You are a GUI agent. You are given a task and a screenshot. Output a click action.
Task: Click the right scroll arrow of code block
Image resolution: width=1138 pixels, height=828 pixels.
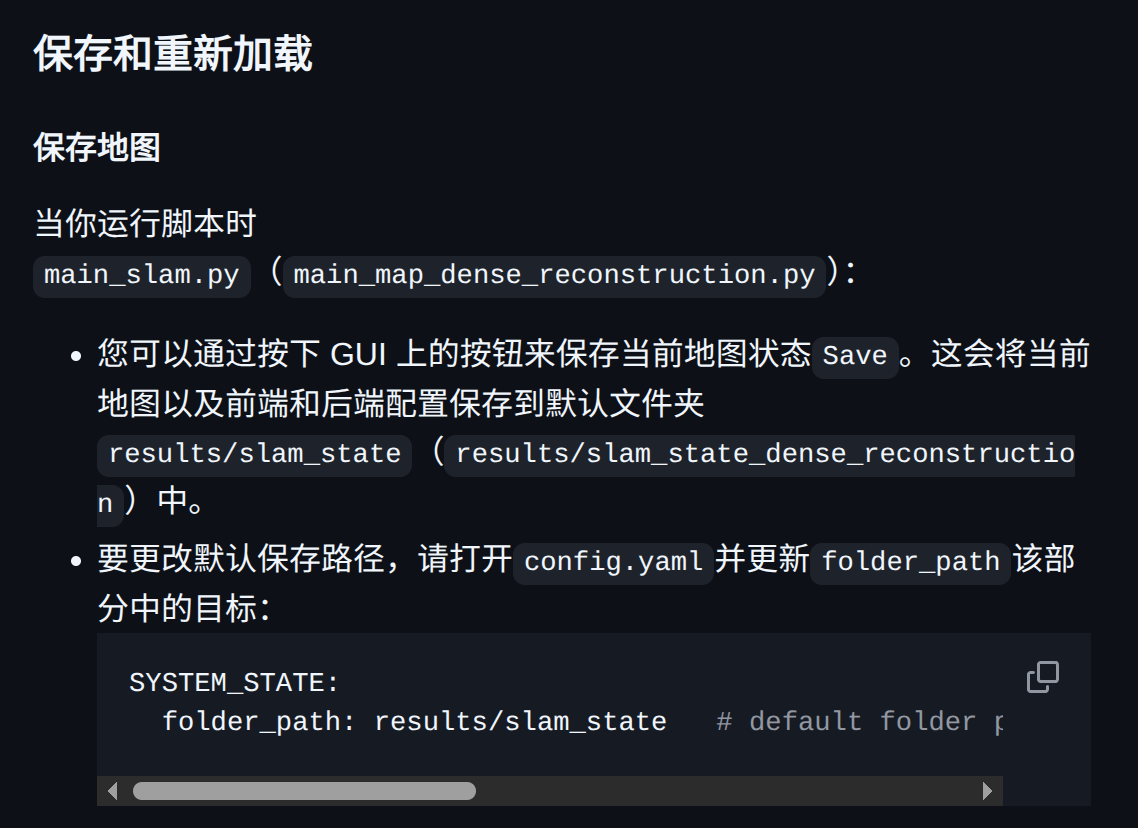(x=987, y=791)
